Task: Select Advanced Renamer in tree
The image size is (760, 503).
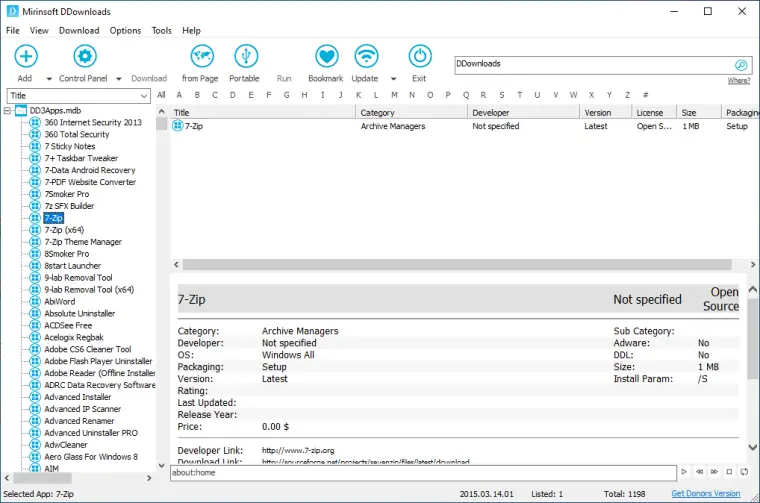Action: [79, 421]
